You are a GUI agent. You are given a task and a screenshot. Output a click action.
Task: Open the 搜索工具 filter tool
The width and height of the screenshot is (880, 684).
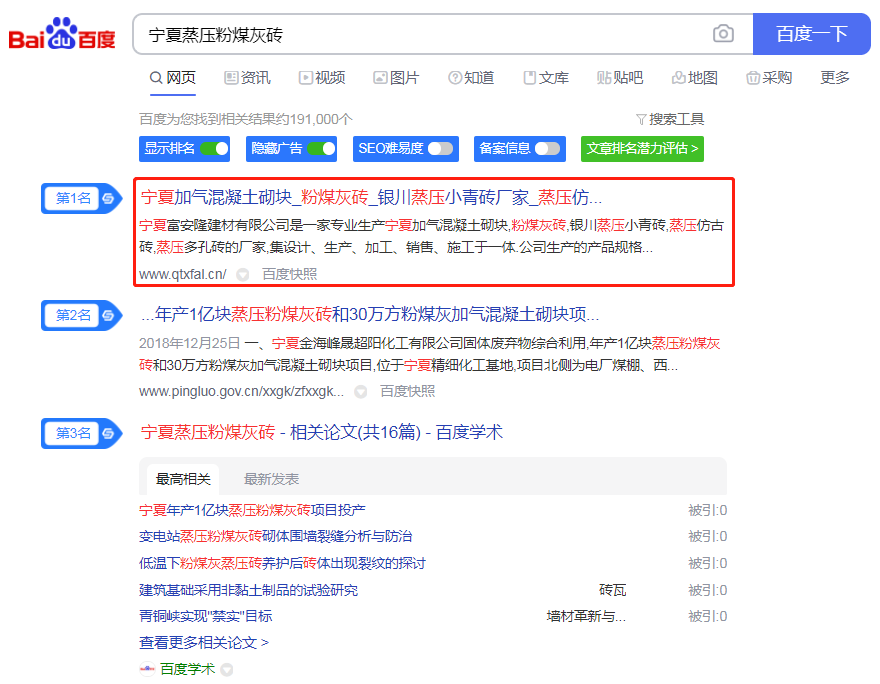pyautogui.click(x=670, y=119)
